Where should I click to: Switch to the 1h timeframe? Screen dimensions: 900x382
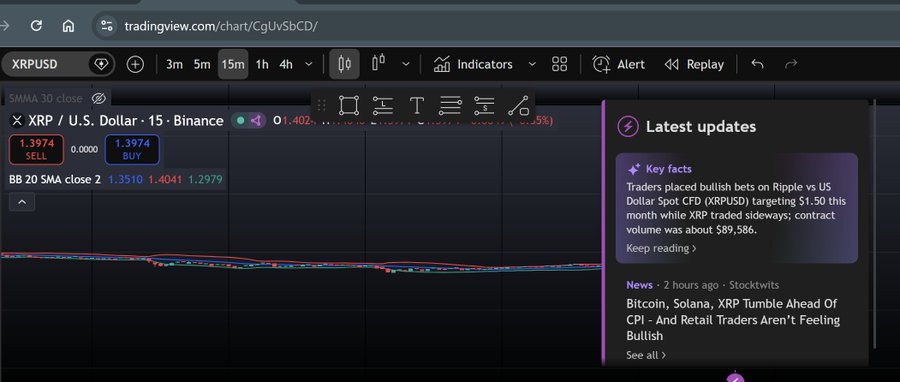[x=262, y=64]
